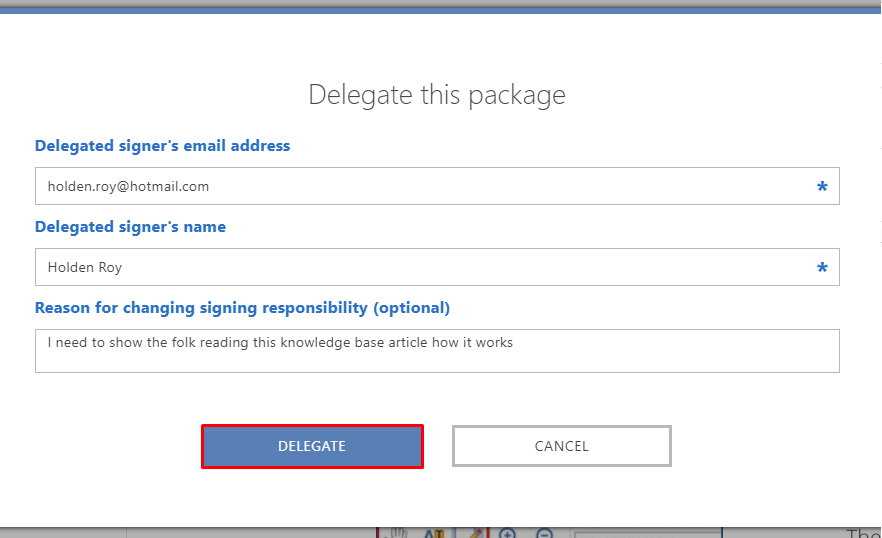The image size is (882, 538).
Task: Click the partially visible "The" document text
Action: tap(863, 533)
